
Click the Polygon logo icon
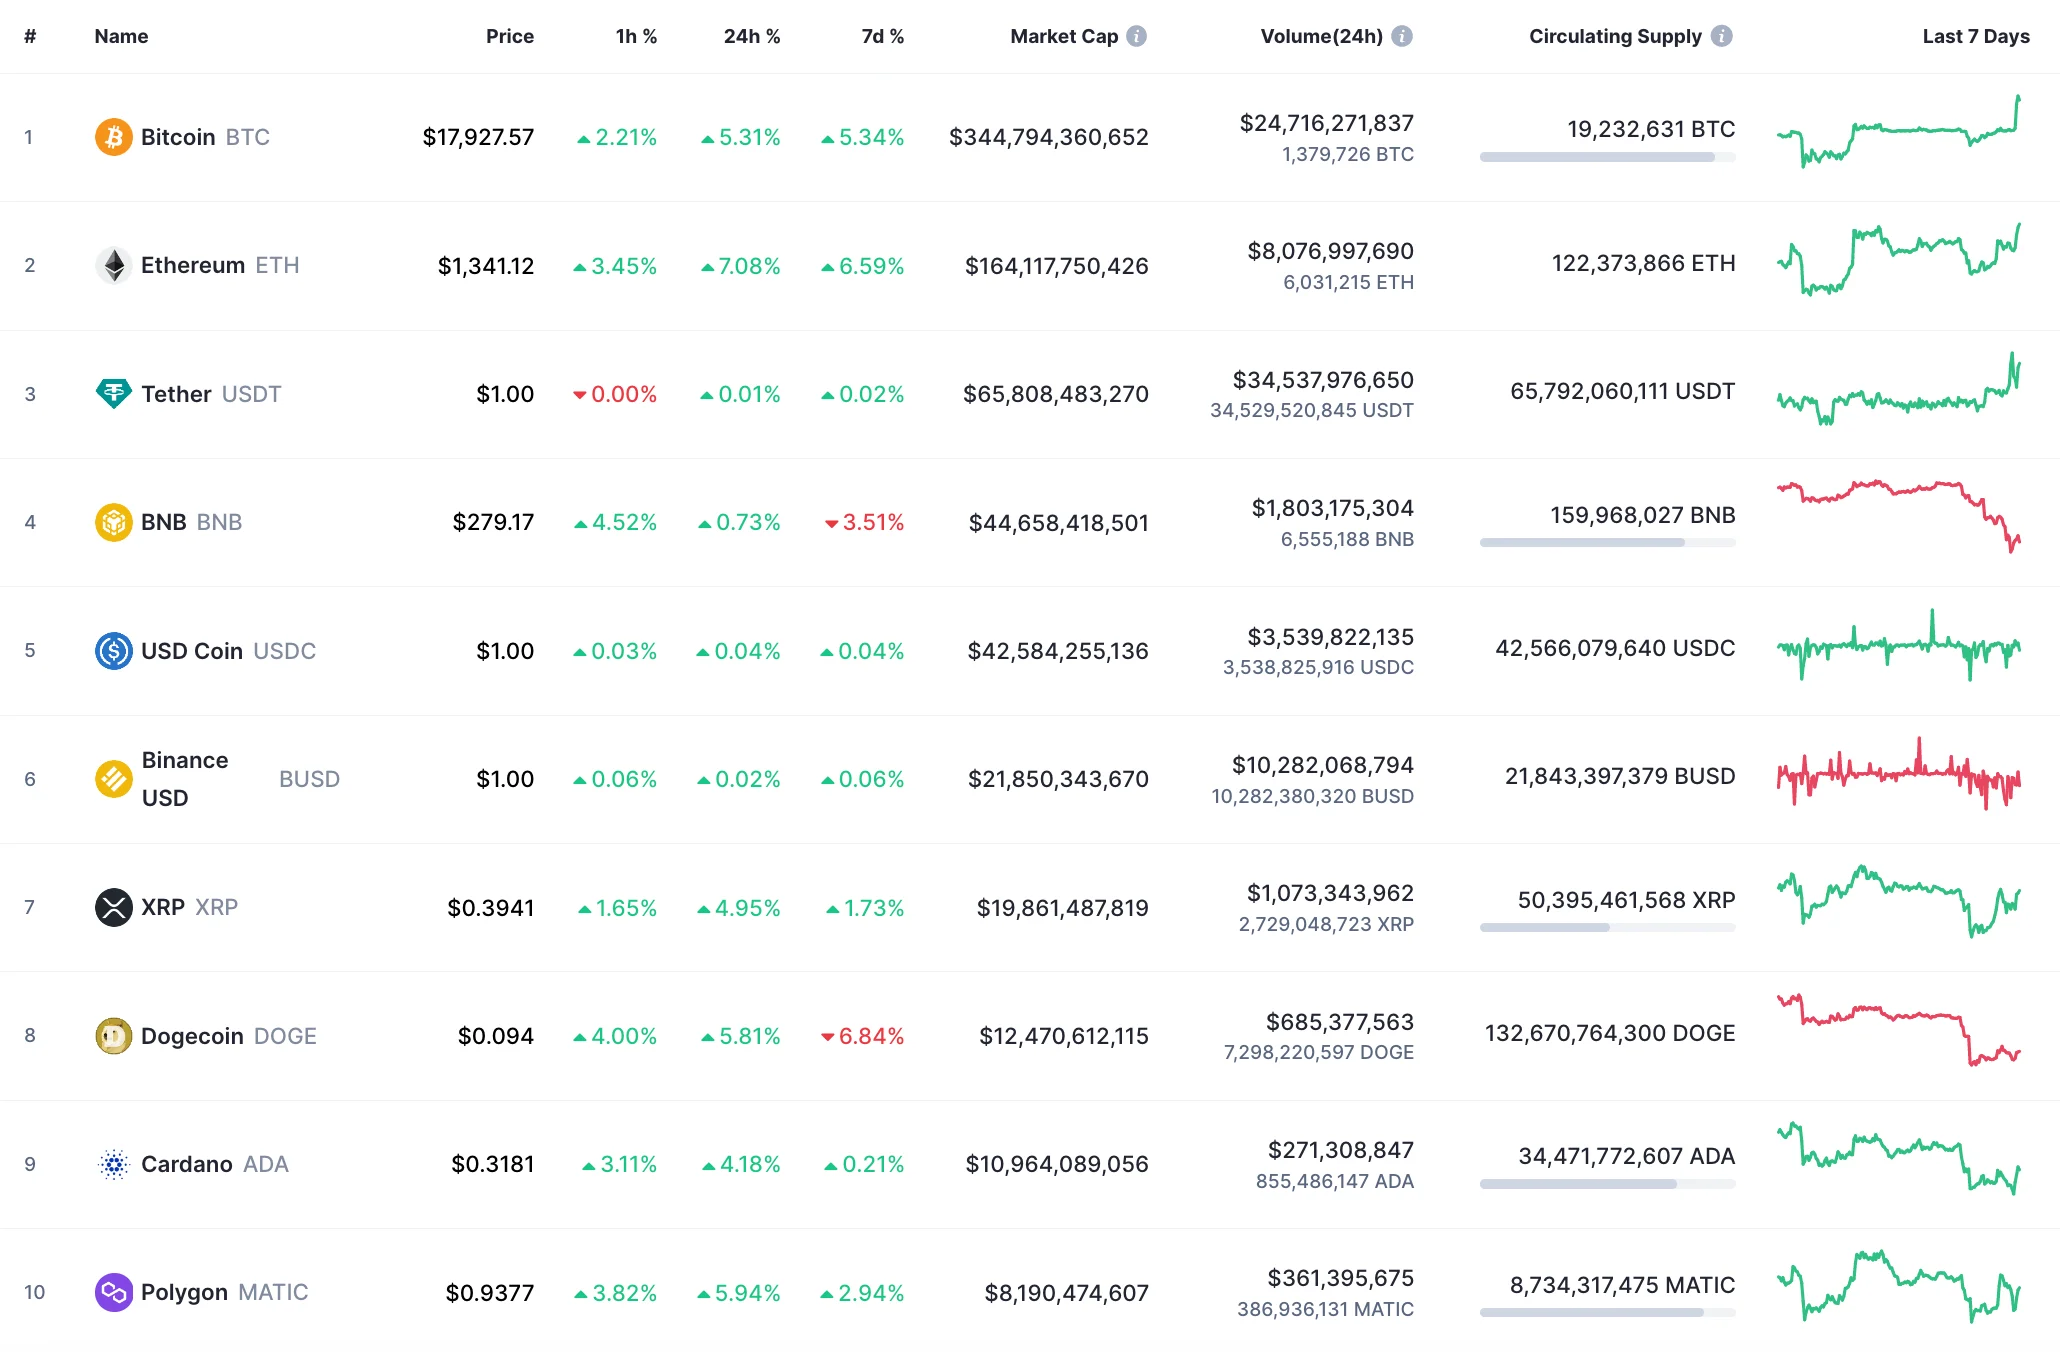pos(113,1292)
